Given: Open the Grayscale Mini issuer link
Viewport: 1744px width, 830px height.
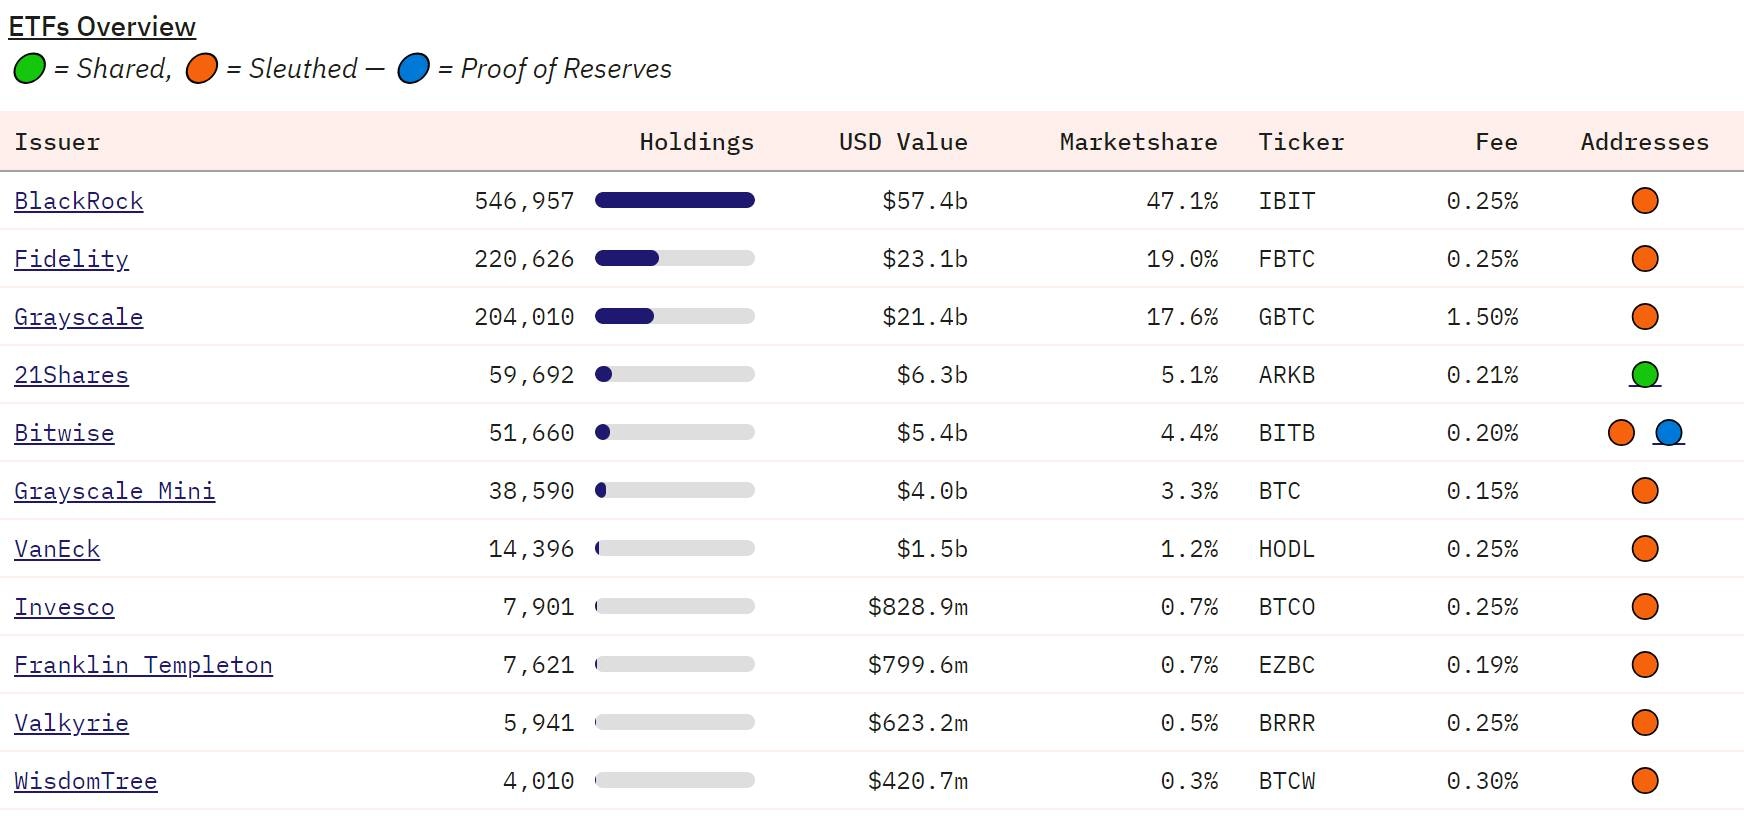Looking at the screenshot, I should [114, 492].
